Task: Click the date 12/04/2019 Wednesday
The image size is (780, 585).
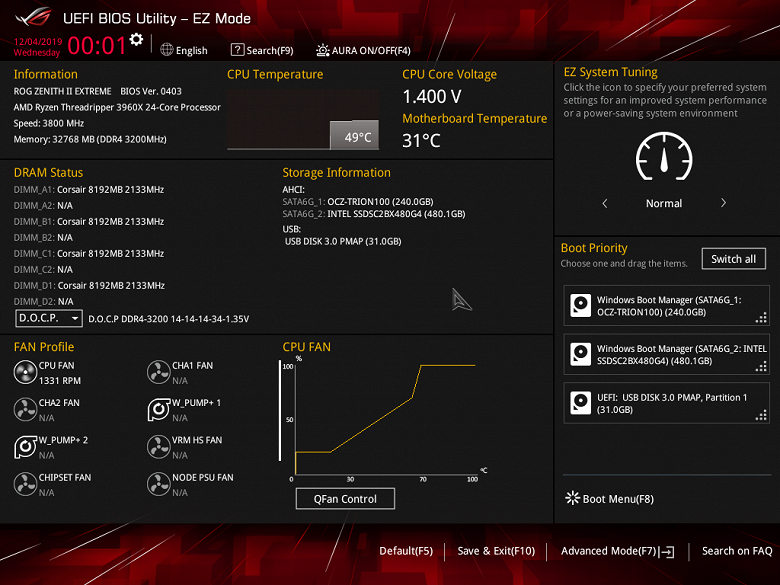Action: [x=37, y=47]
